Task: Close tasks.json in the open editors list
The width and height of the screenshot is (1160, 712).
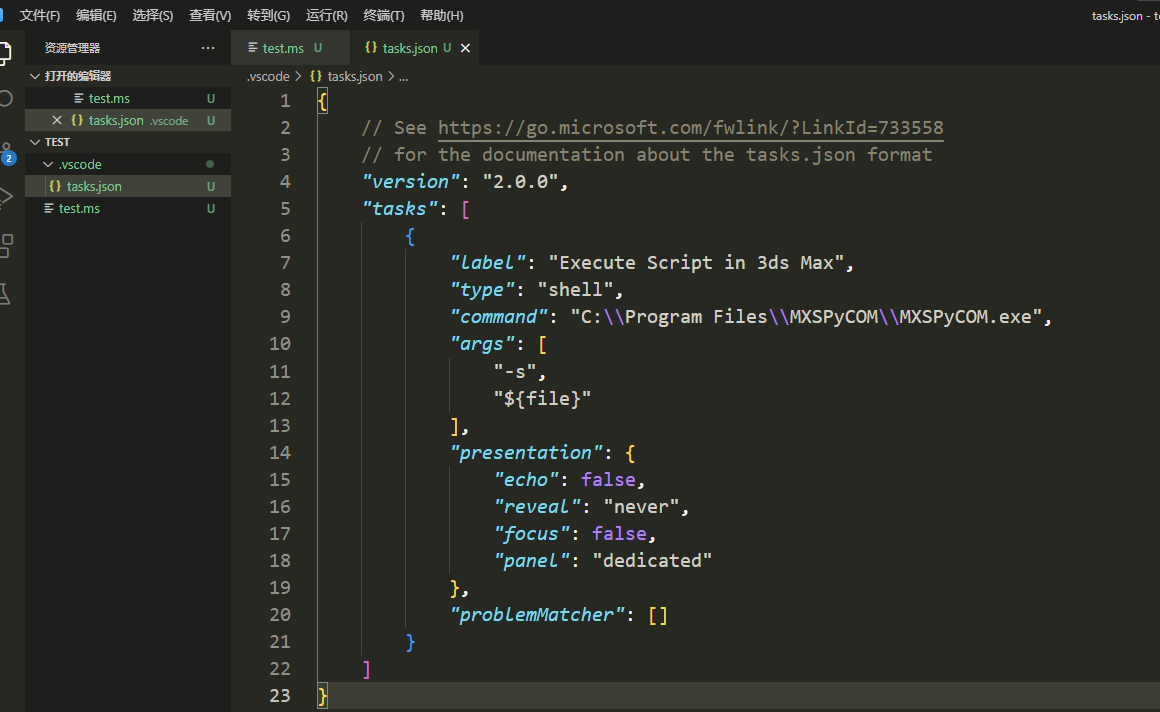Action: coord(57,120)
